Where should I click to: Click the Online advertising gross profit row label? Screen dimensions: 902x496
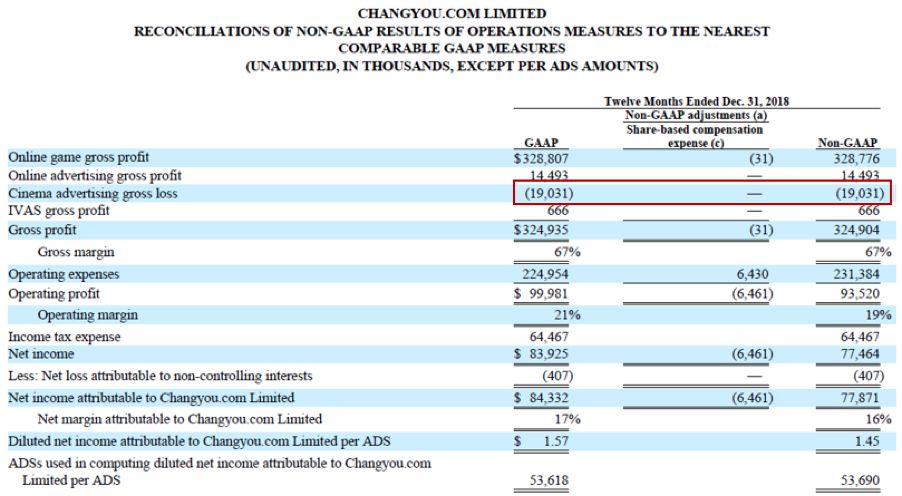[97, 175]
